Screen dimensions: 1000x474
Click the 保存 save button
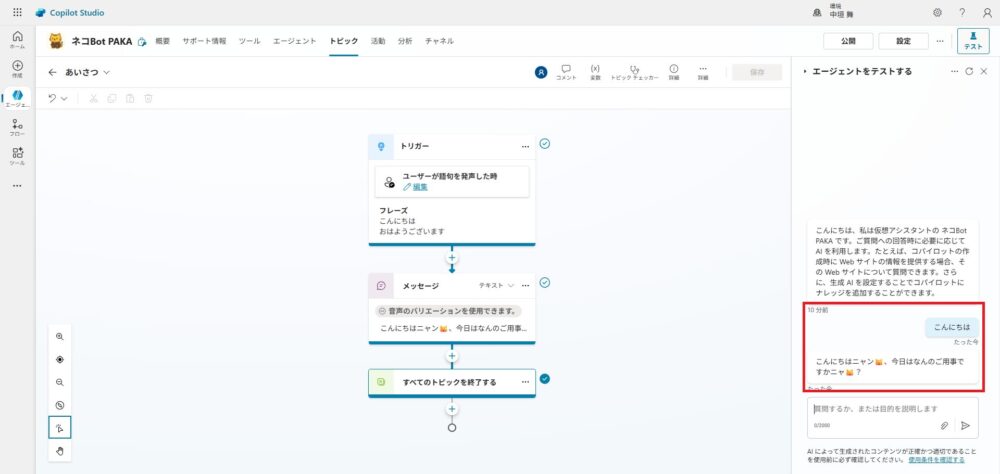pyautogui.click(x=757, y=72)
